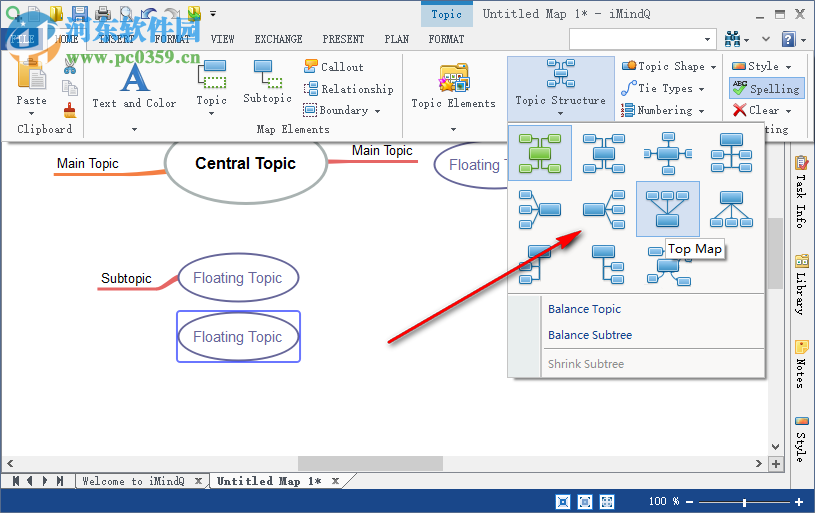Select the Central Topic on the canvas
The width and height of the screenshot is (815, 513).
click(246, 164)
